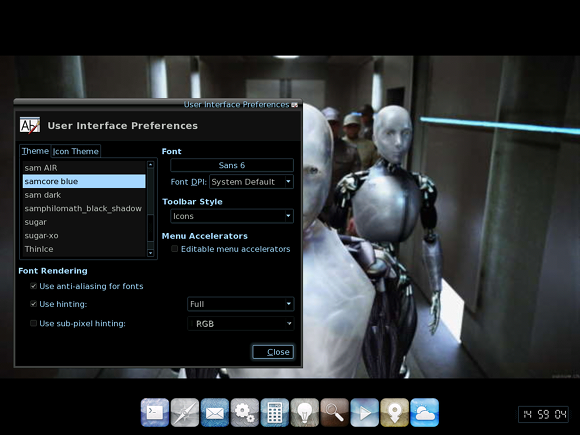Open the weather cloud dock icon
The width and height of the screenshot is (580, 435).
[x=424, y=412]
